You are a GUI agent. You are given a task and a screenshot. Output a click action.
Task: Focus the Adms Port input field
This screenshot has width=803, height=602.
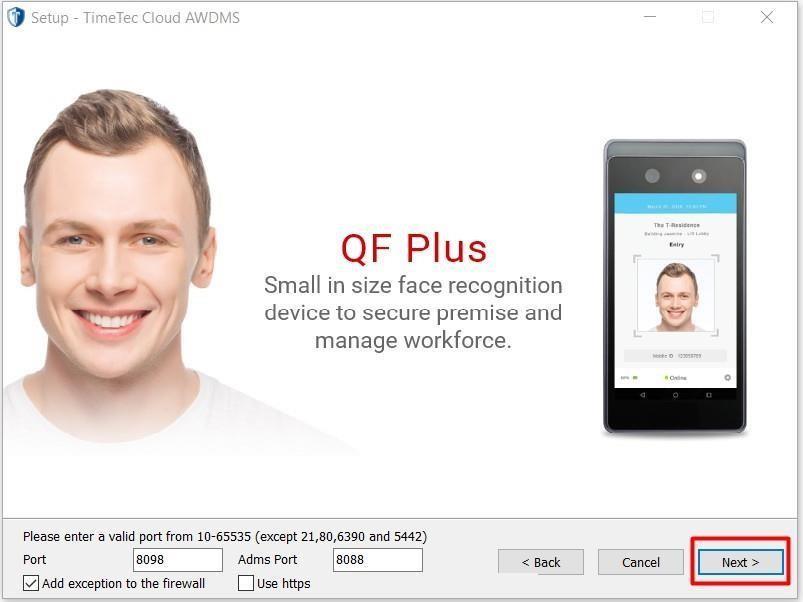pyautogui.click(x=377, y=560)
